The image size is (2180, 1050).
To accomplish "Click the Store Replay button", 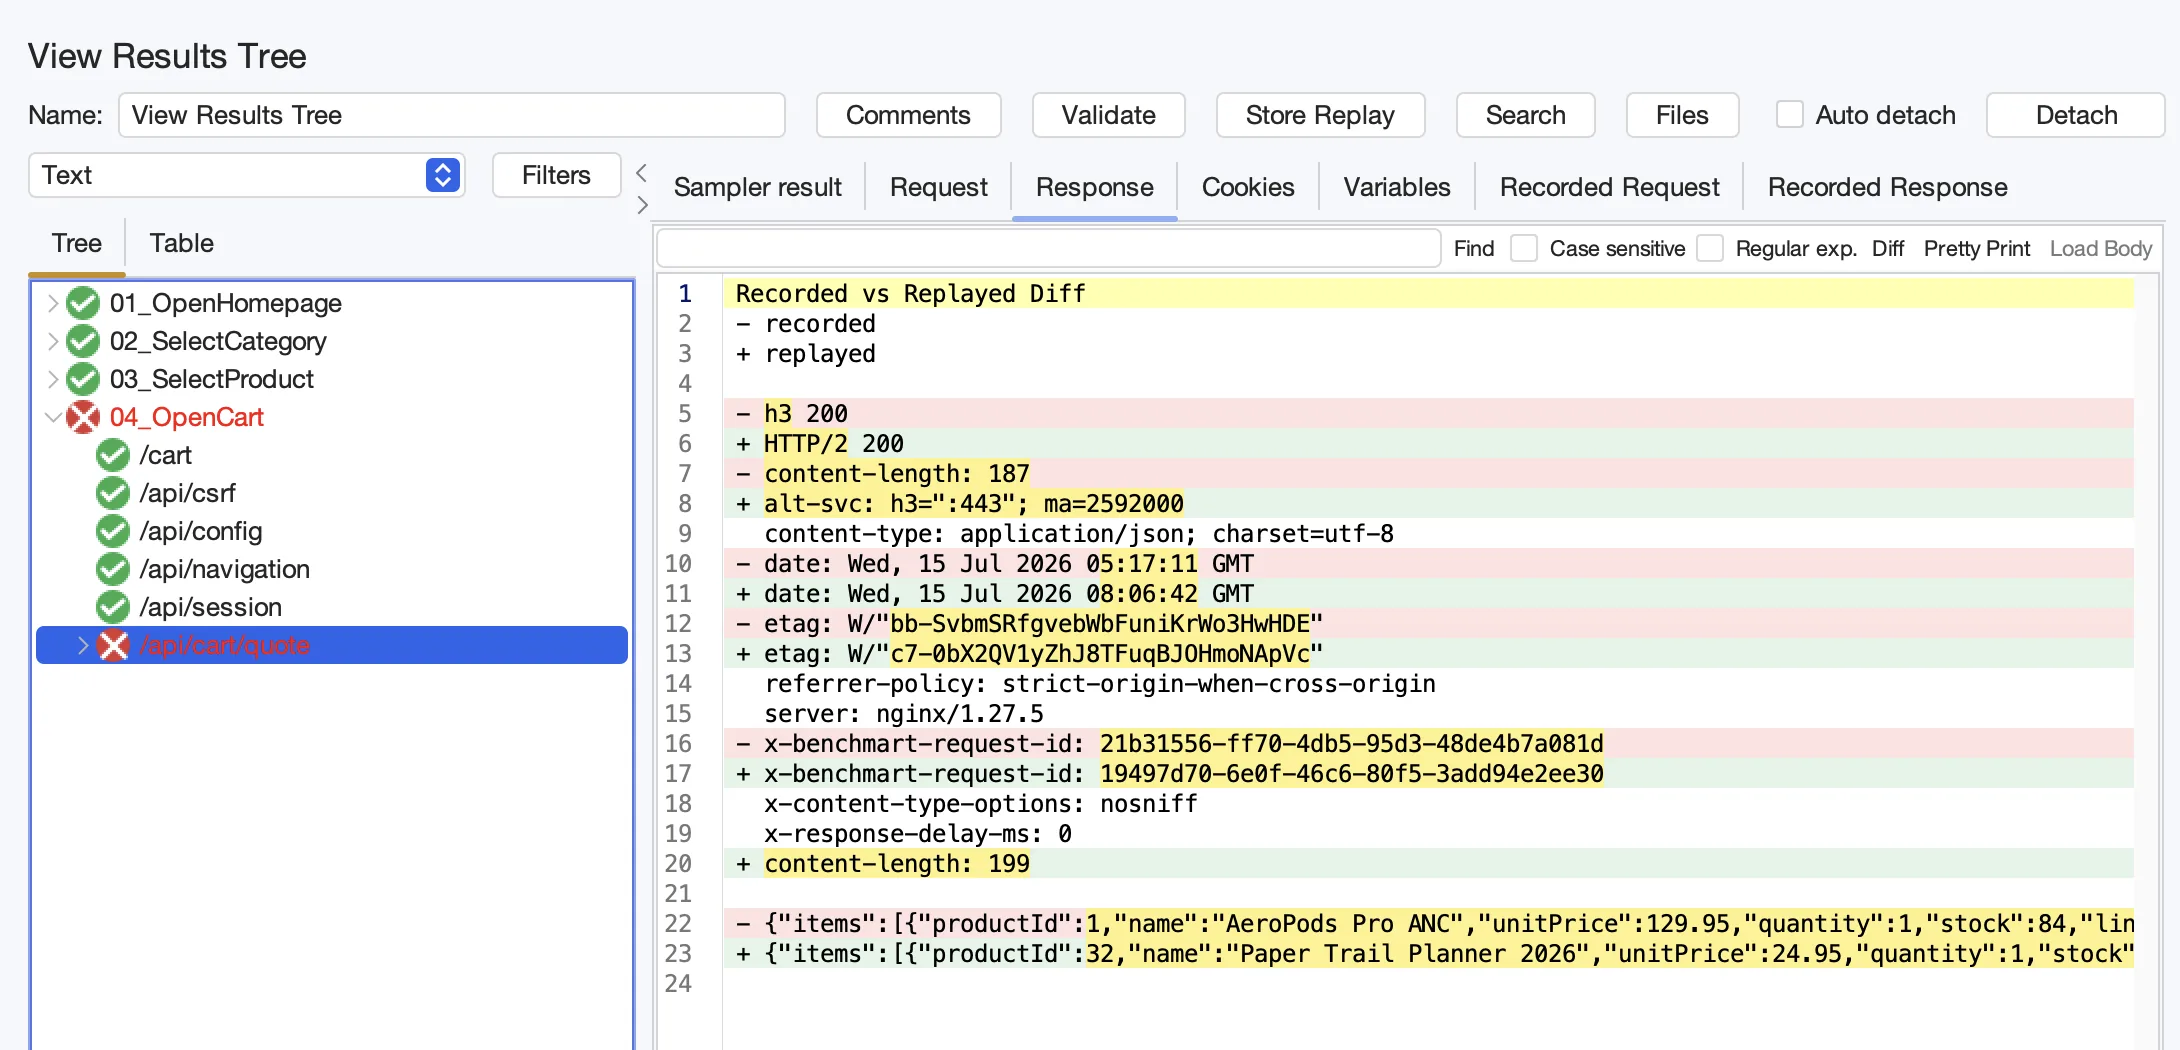I will (1320, 115).
